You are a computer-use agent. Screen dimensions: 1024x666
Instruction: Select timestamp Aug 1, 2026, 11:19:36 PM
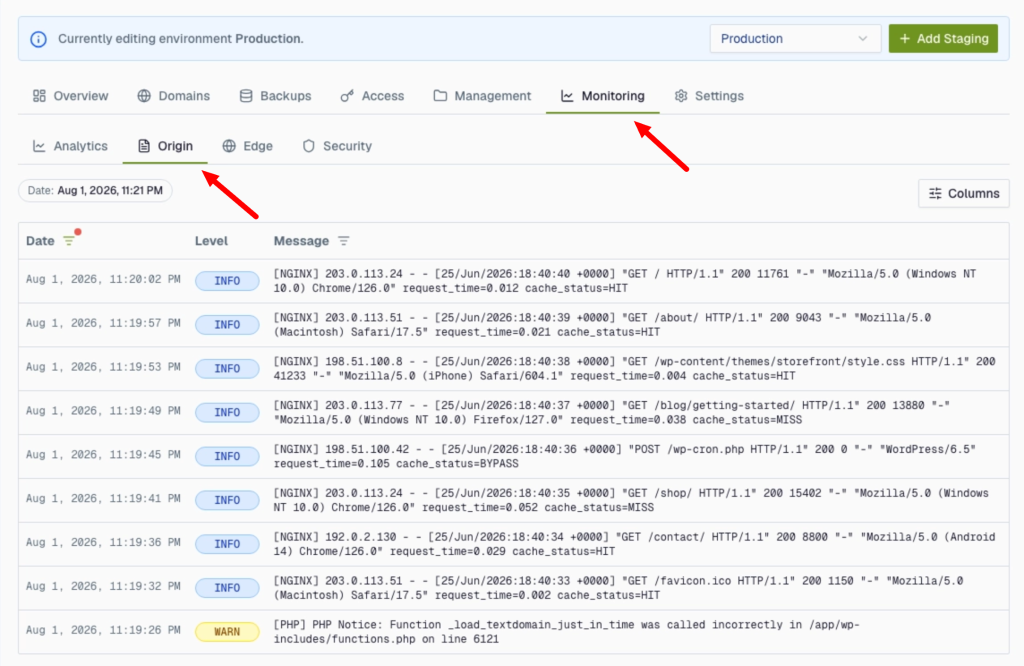coord(103,543)
